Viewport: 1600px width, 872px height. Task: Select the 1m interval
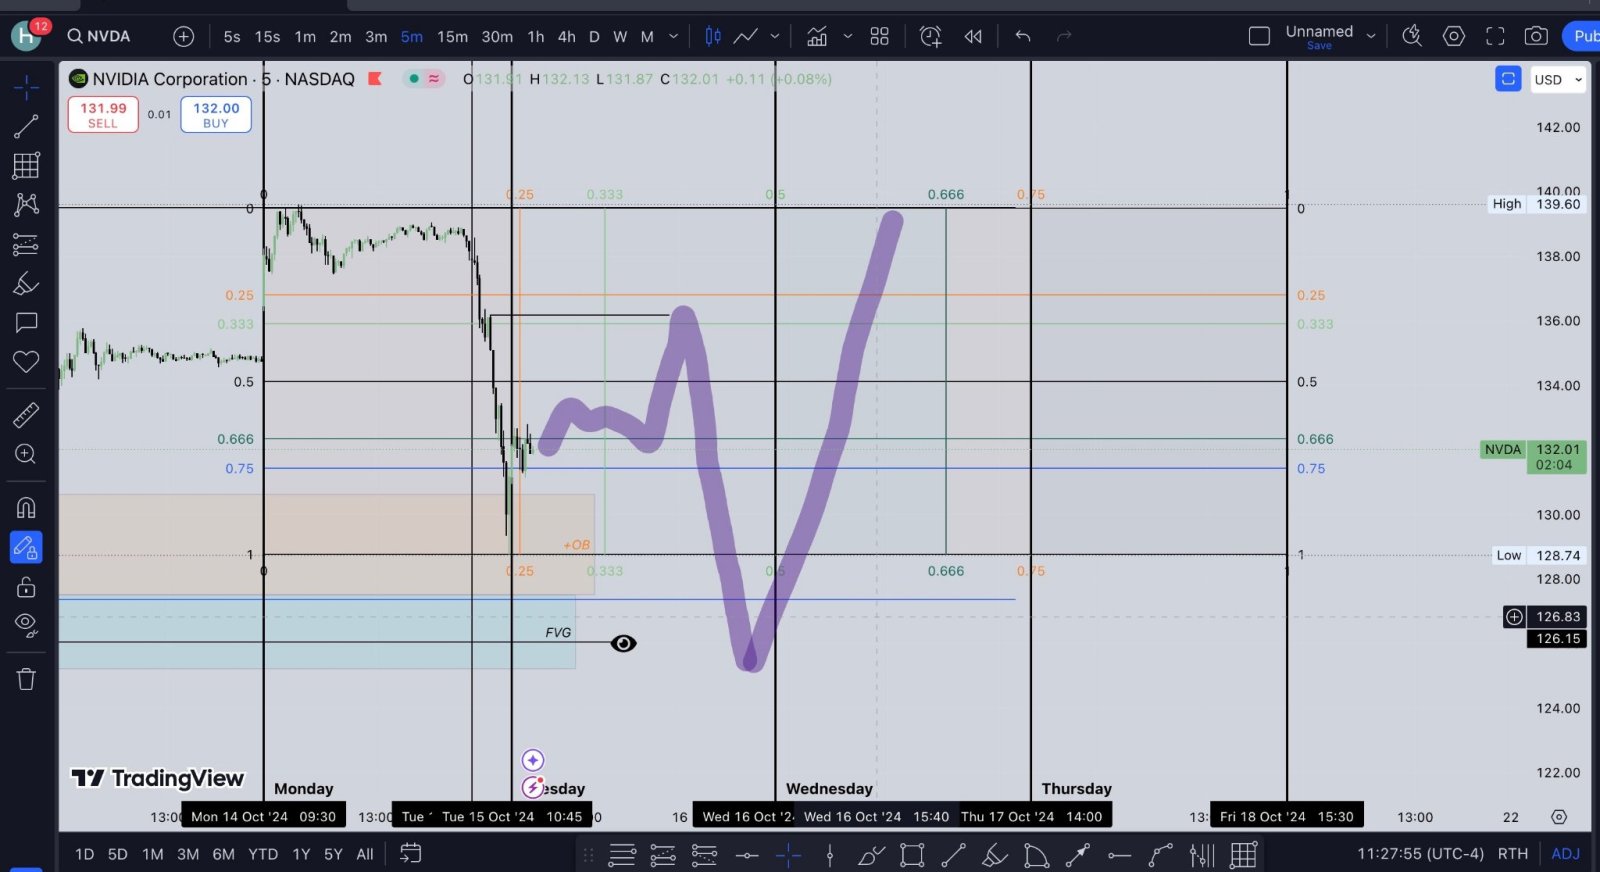pyautogui.click(x=305, y=36)
